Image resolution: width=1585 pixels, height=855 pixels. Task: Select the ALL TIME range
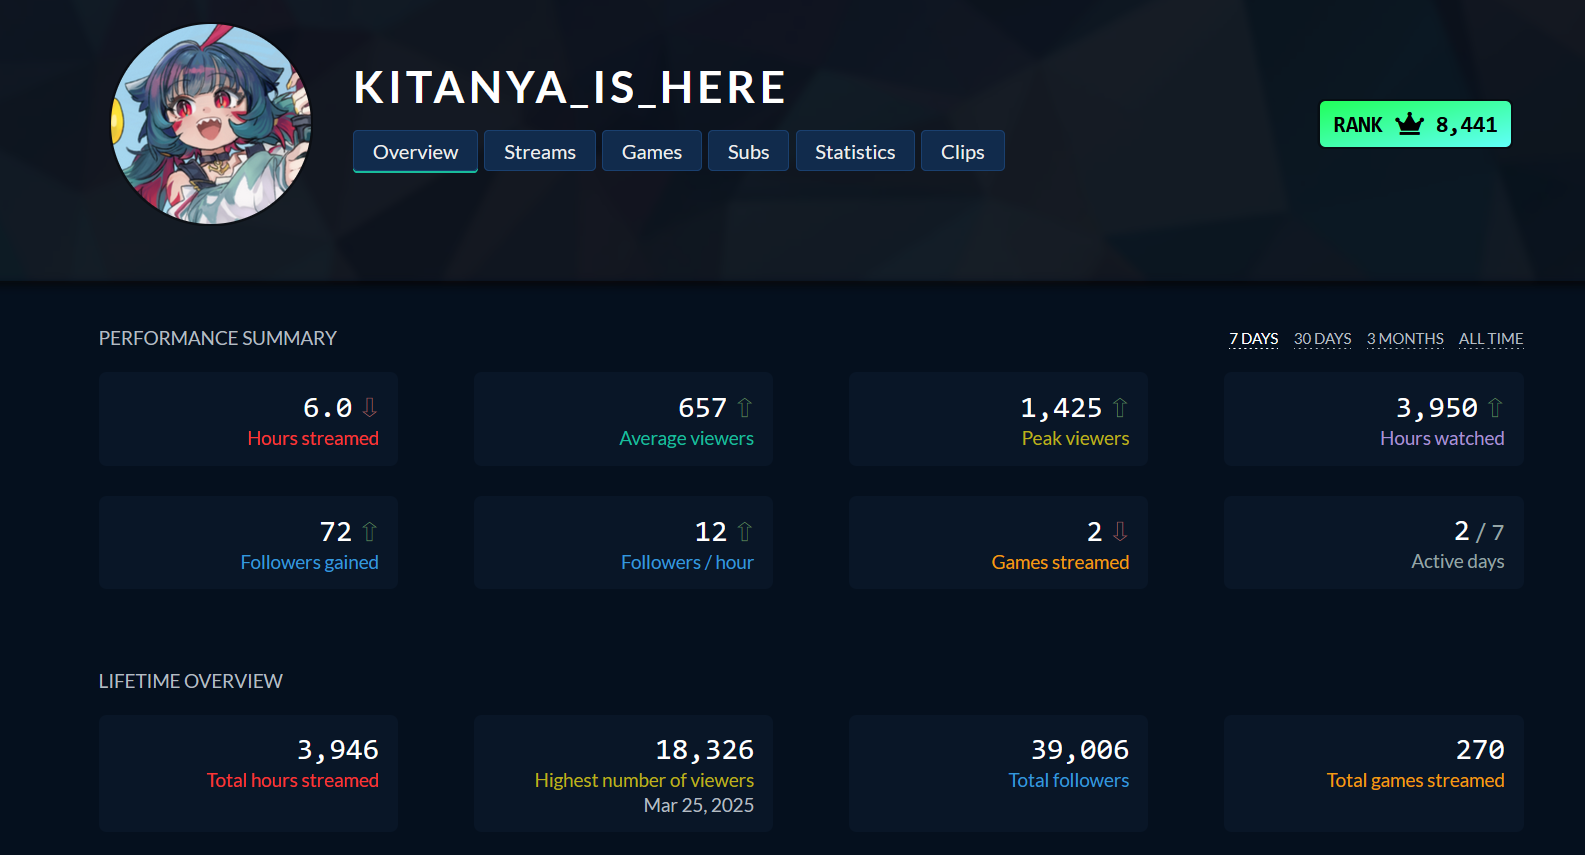click(x=1491, y=339)
